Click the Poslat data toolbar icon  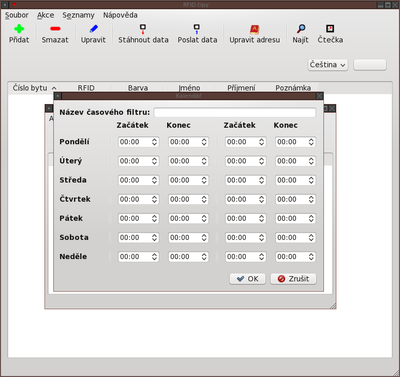(197, 29)
